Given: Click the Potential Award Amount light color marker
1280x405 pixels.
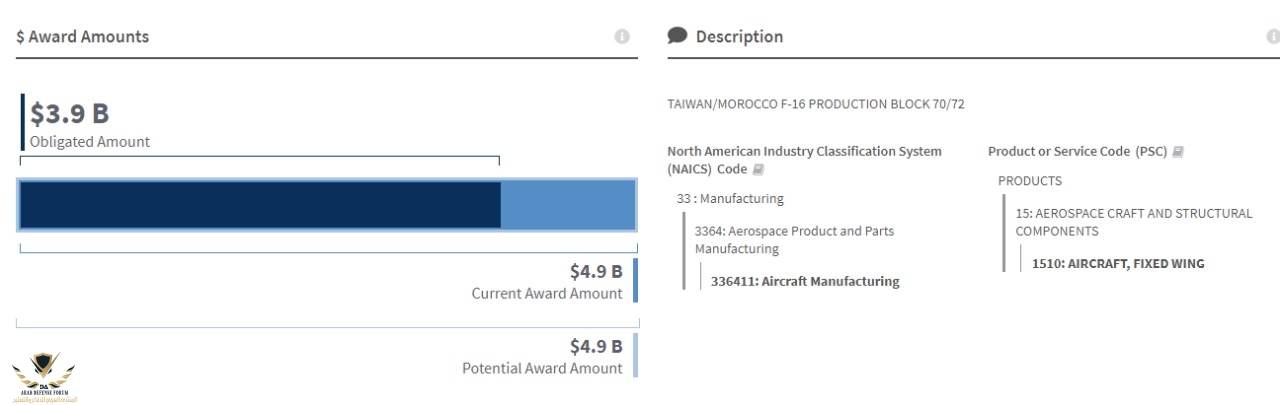Looking at the screenshot, I should click(636, 355).
